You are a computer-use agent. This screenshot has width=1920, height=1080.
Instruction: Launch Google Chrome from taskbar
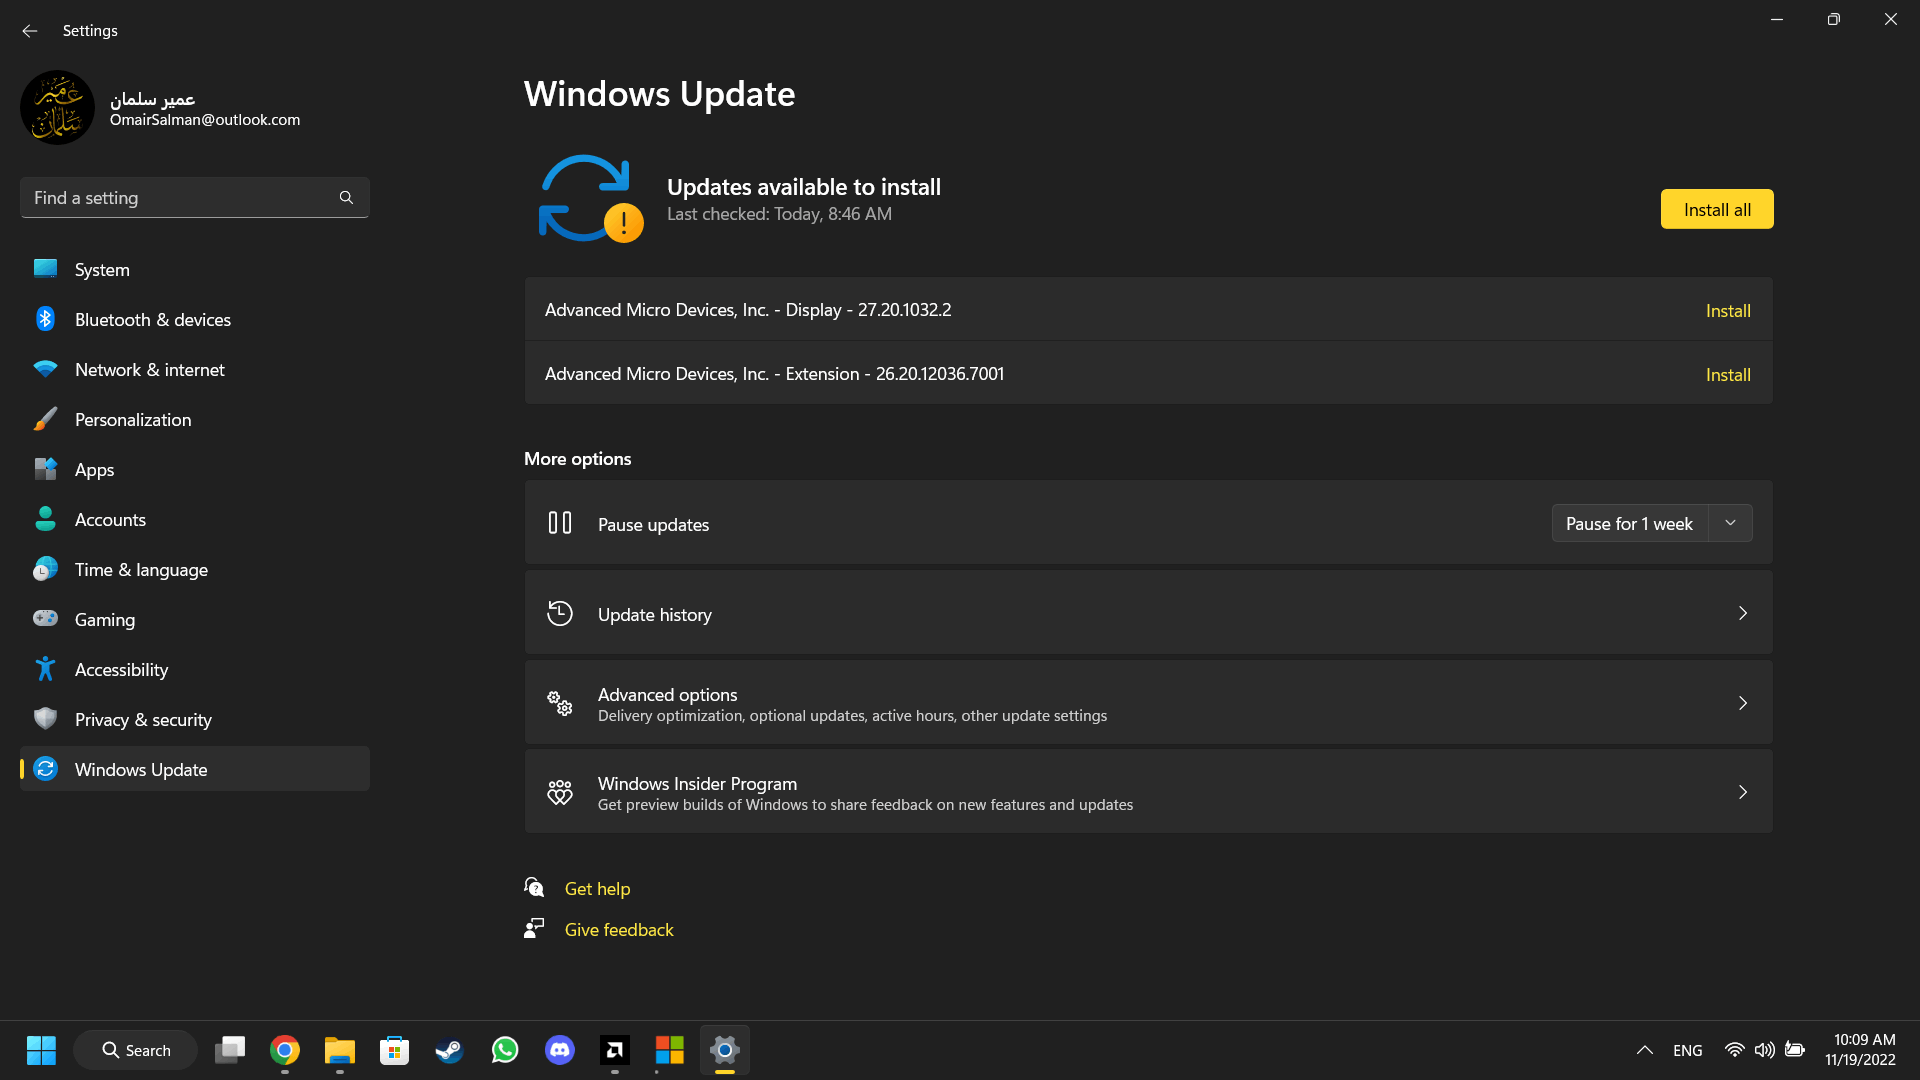285,1050
